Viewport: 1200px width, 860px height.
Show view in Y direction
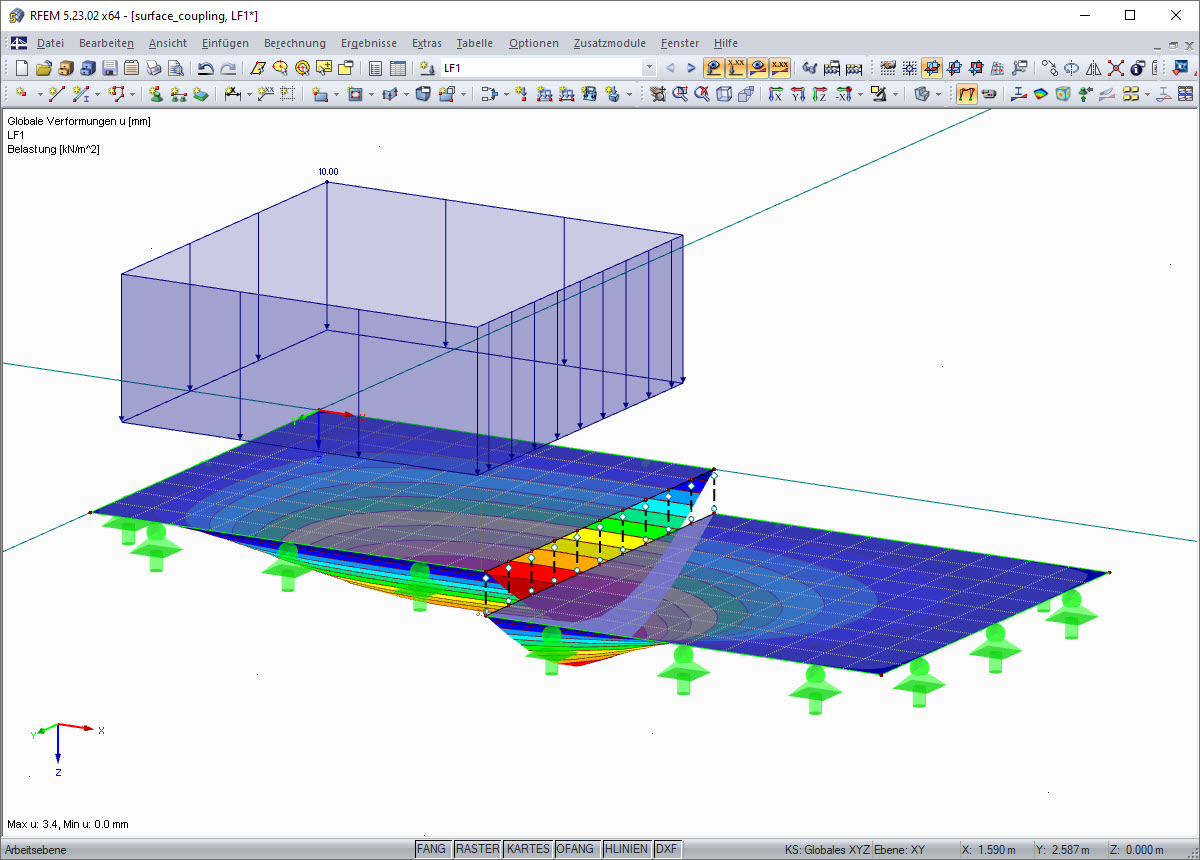(x=797, y=94)
